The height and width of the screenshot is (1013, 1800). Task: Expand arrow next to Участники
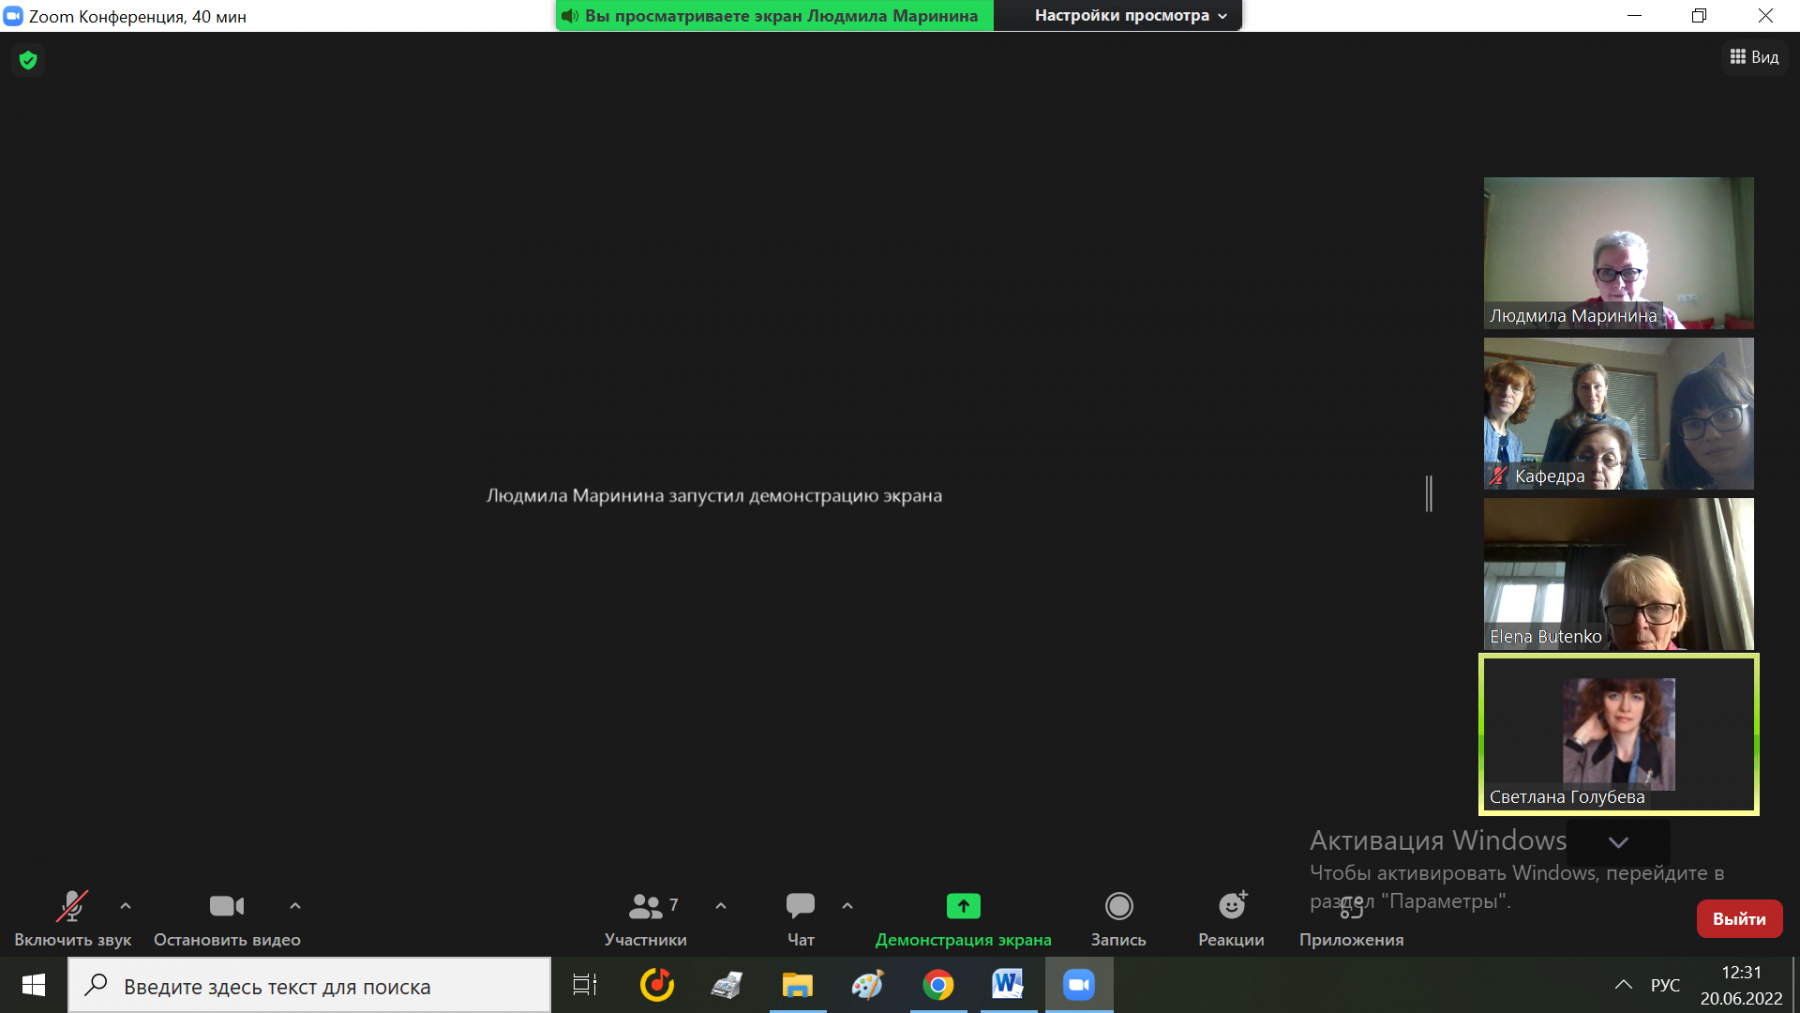pos(721,906)
